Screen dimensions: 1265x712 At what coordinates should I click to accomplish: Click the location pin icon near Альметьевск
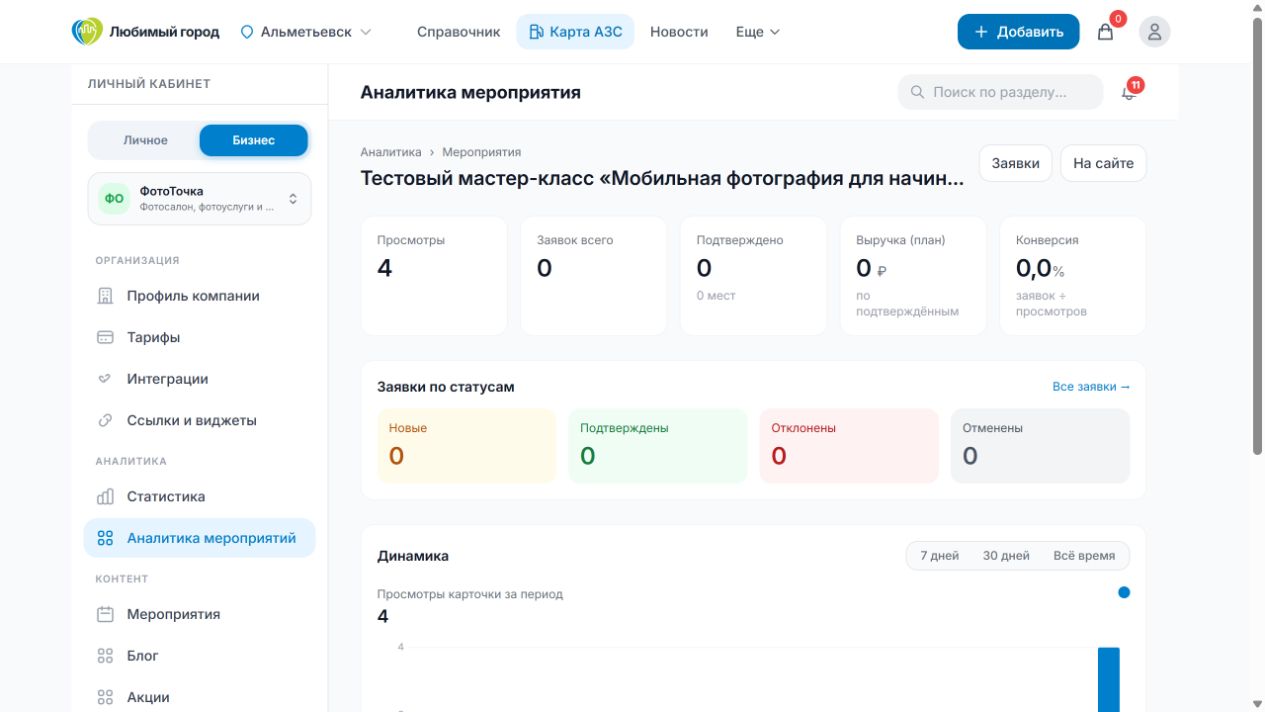point(247,32)
